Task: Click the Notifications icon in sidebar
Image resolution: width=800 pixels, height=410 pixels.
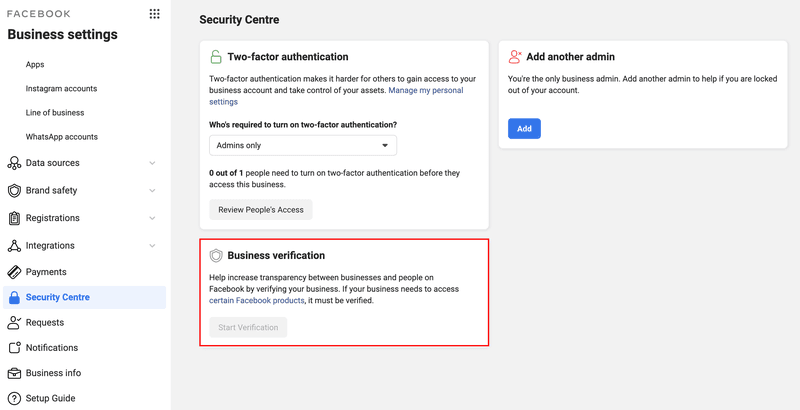Action: tap(14, 348)
